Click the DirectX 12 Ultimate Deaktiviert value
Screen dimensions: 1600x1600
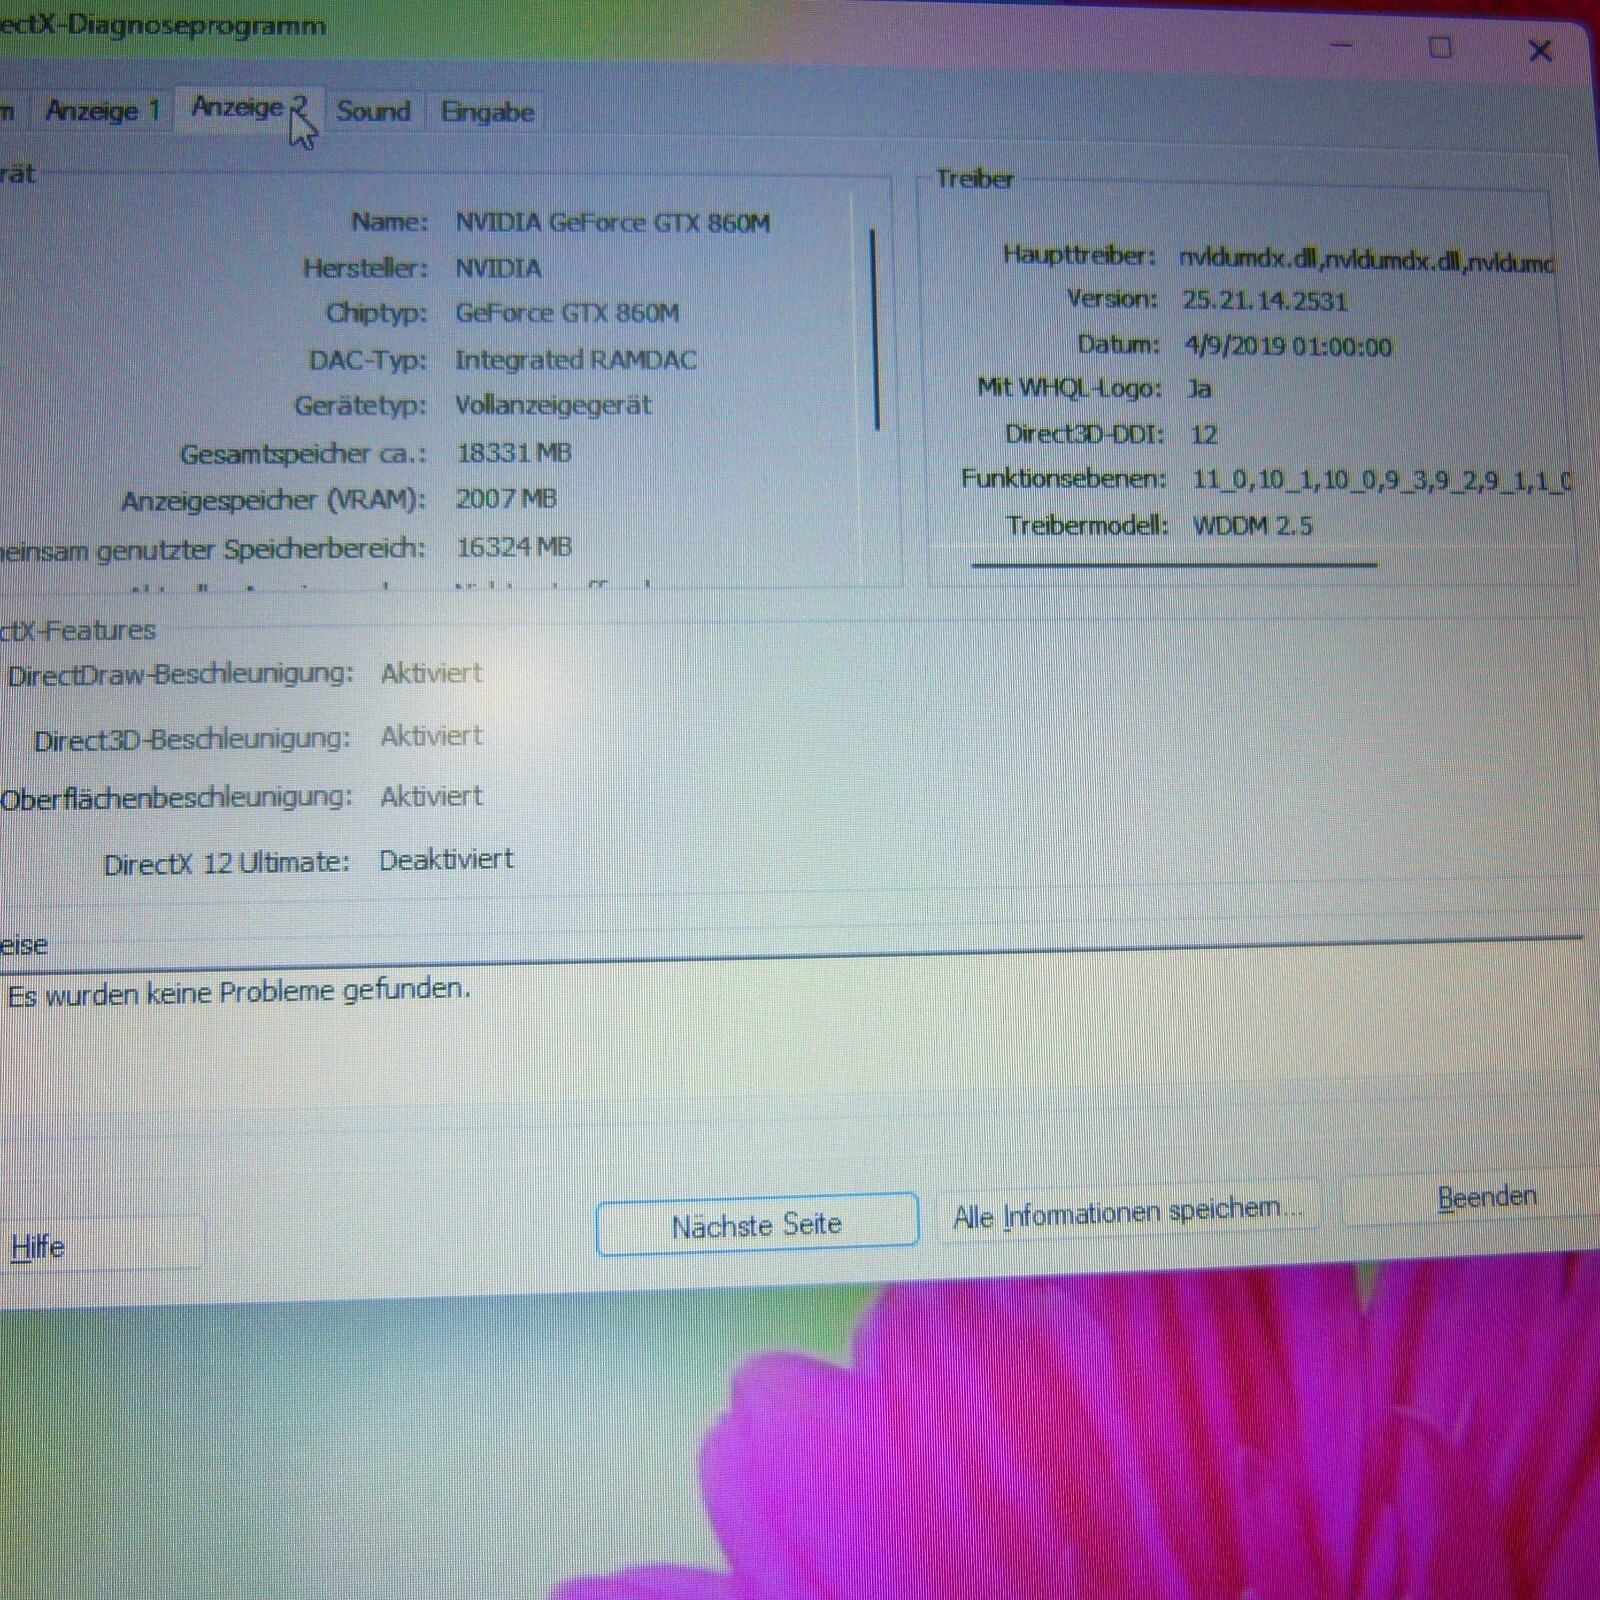(x=446, y=860)
